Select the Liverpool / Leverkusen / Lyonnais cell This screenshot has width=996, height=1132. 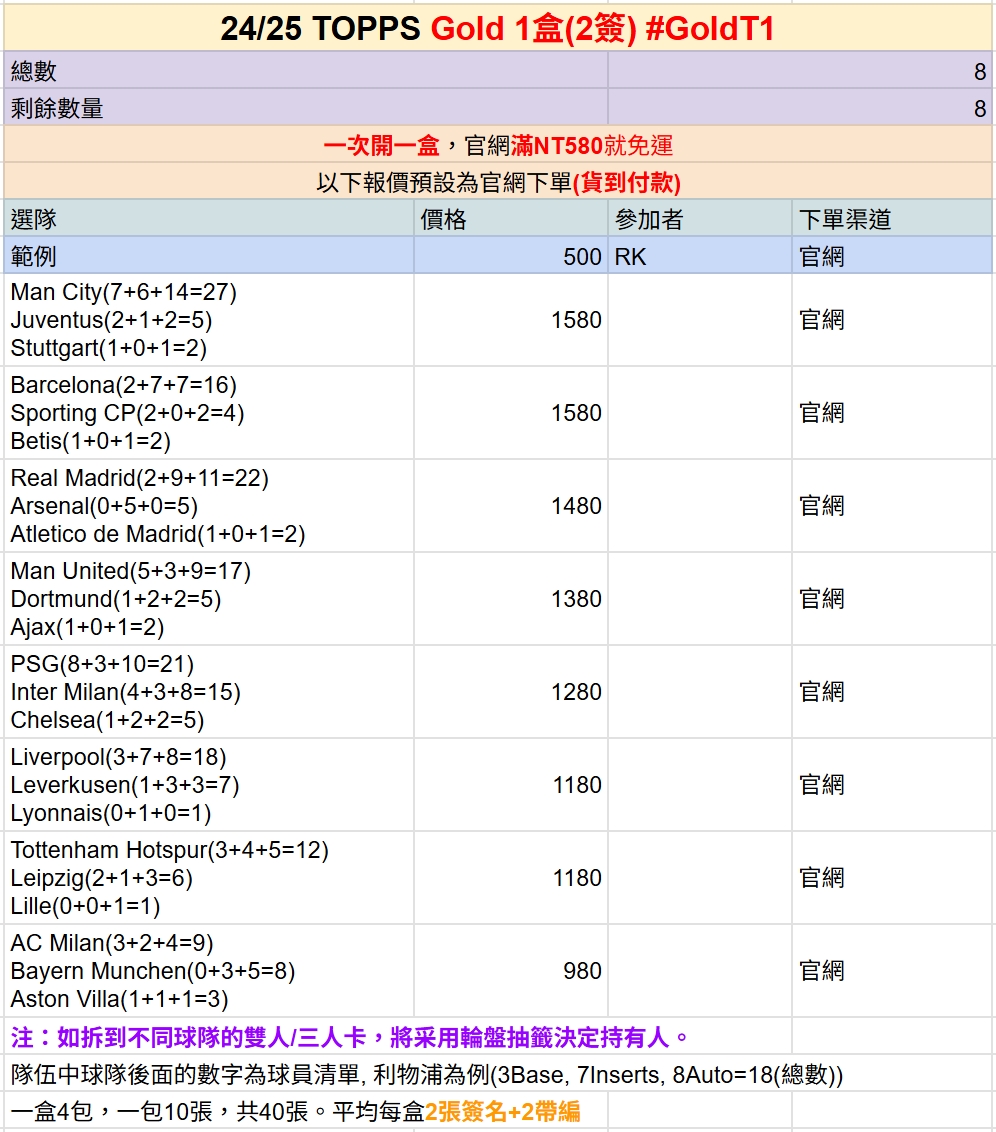209,785
